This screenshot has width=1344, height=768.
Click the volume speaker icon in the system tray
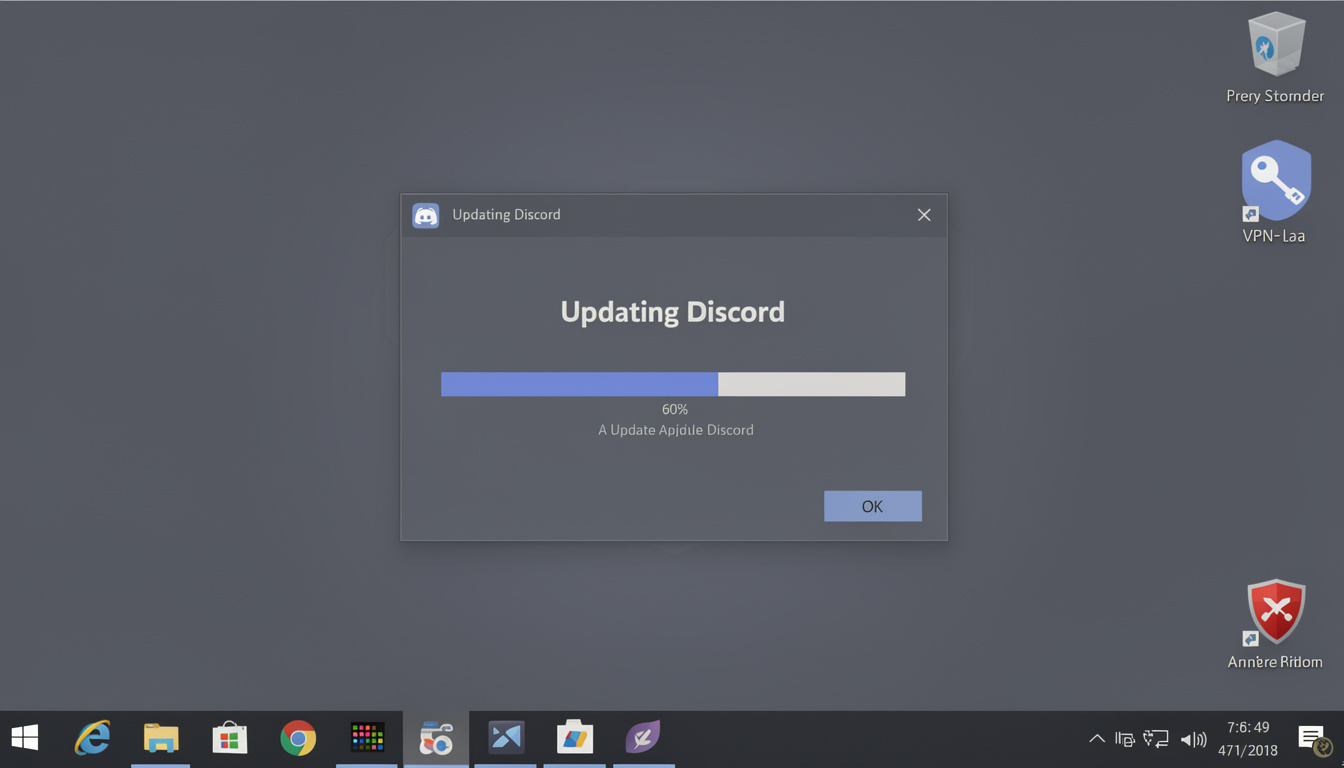(1193, 738)
